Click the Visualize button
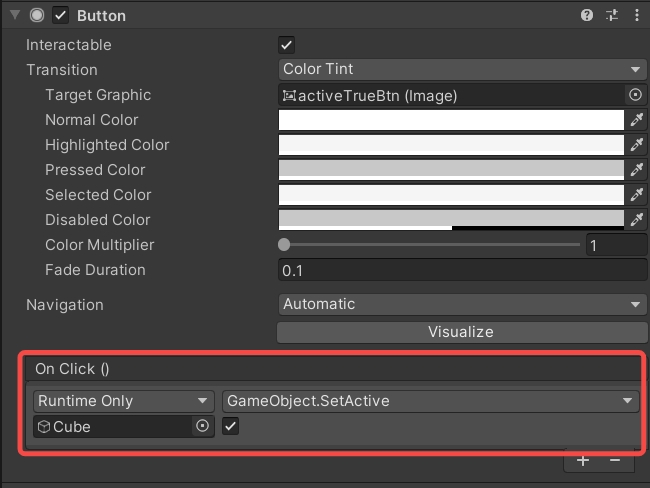Screen dimensions: 650x488 (x=460, y=332)
